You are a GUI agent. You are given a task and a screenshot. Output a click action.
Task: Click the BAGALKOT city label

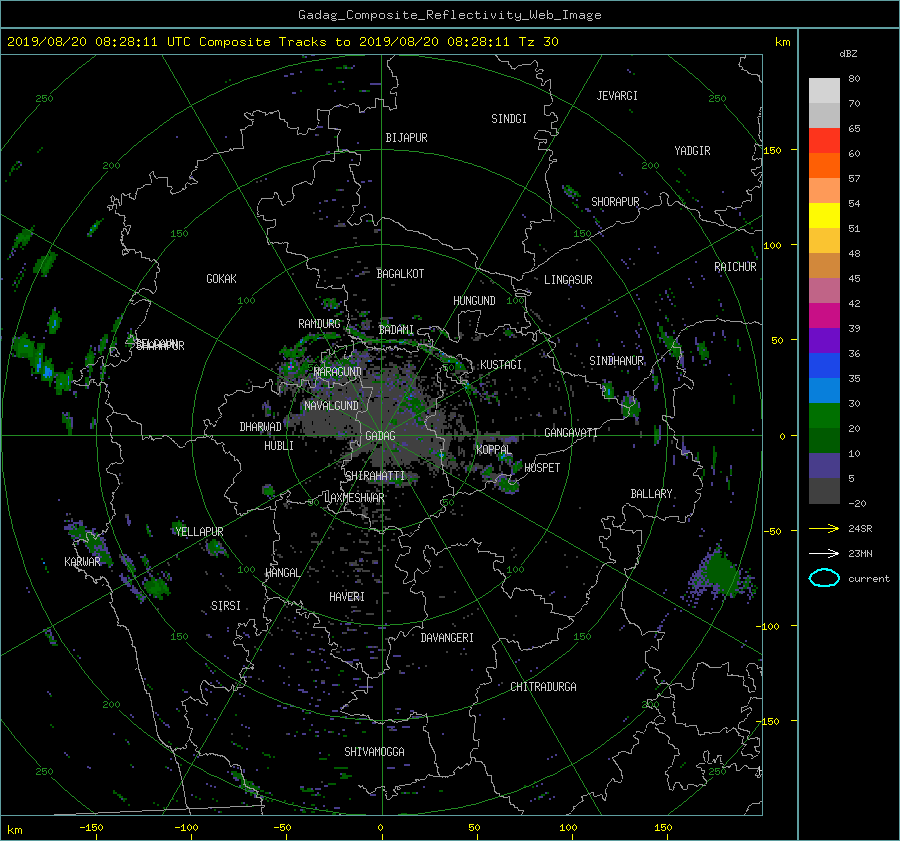(x=400, y=274)
